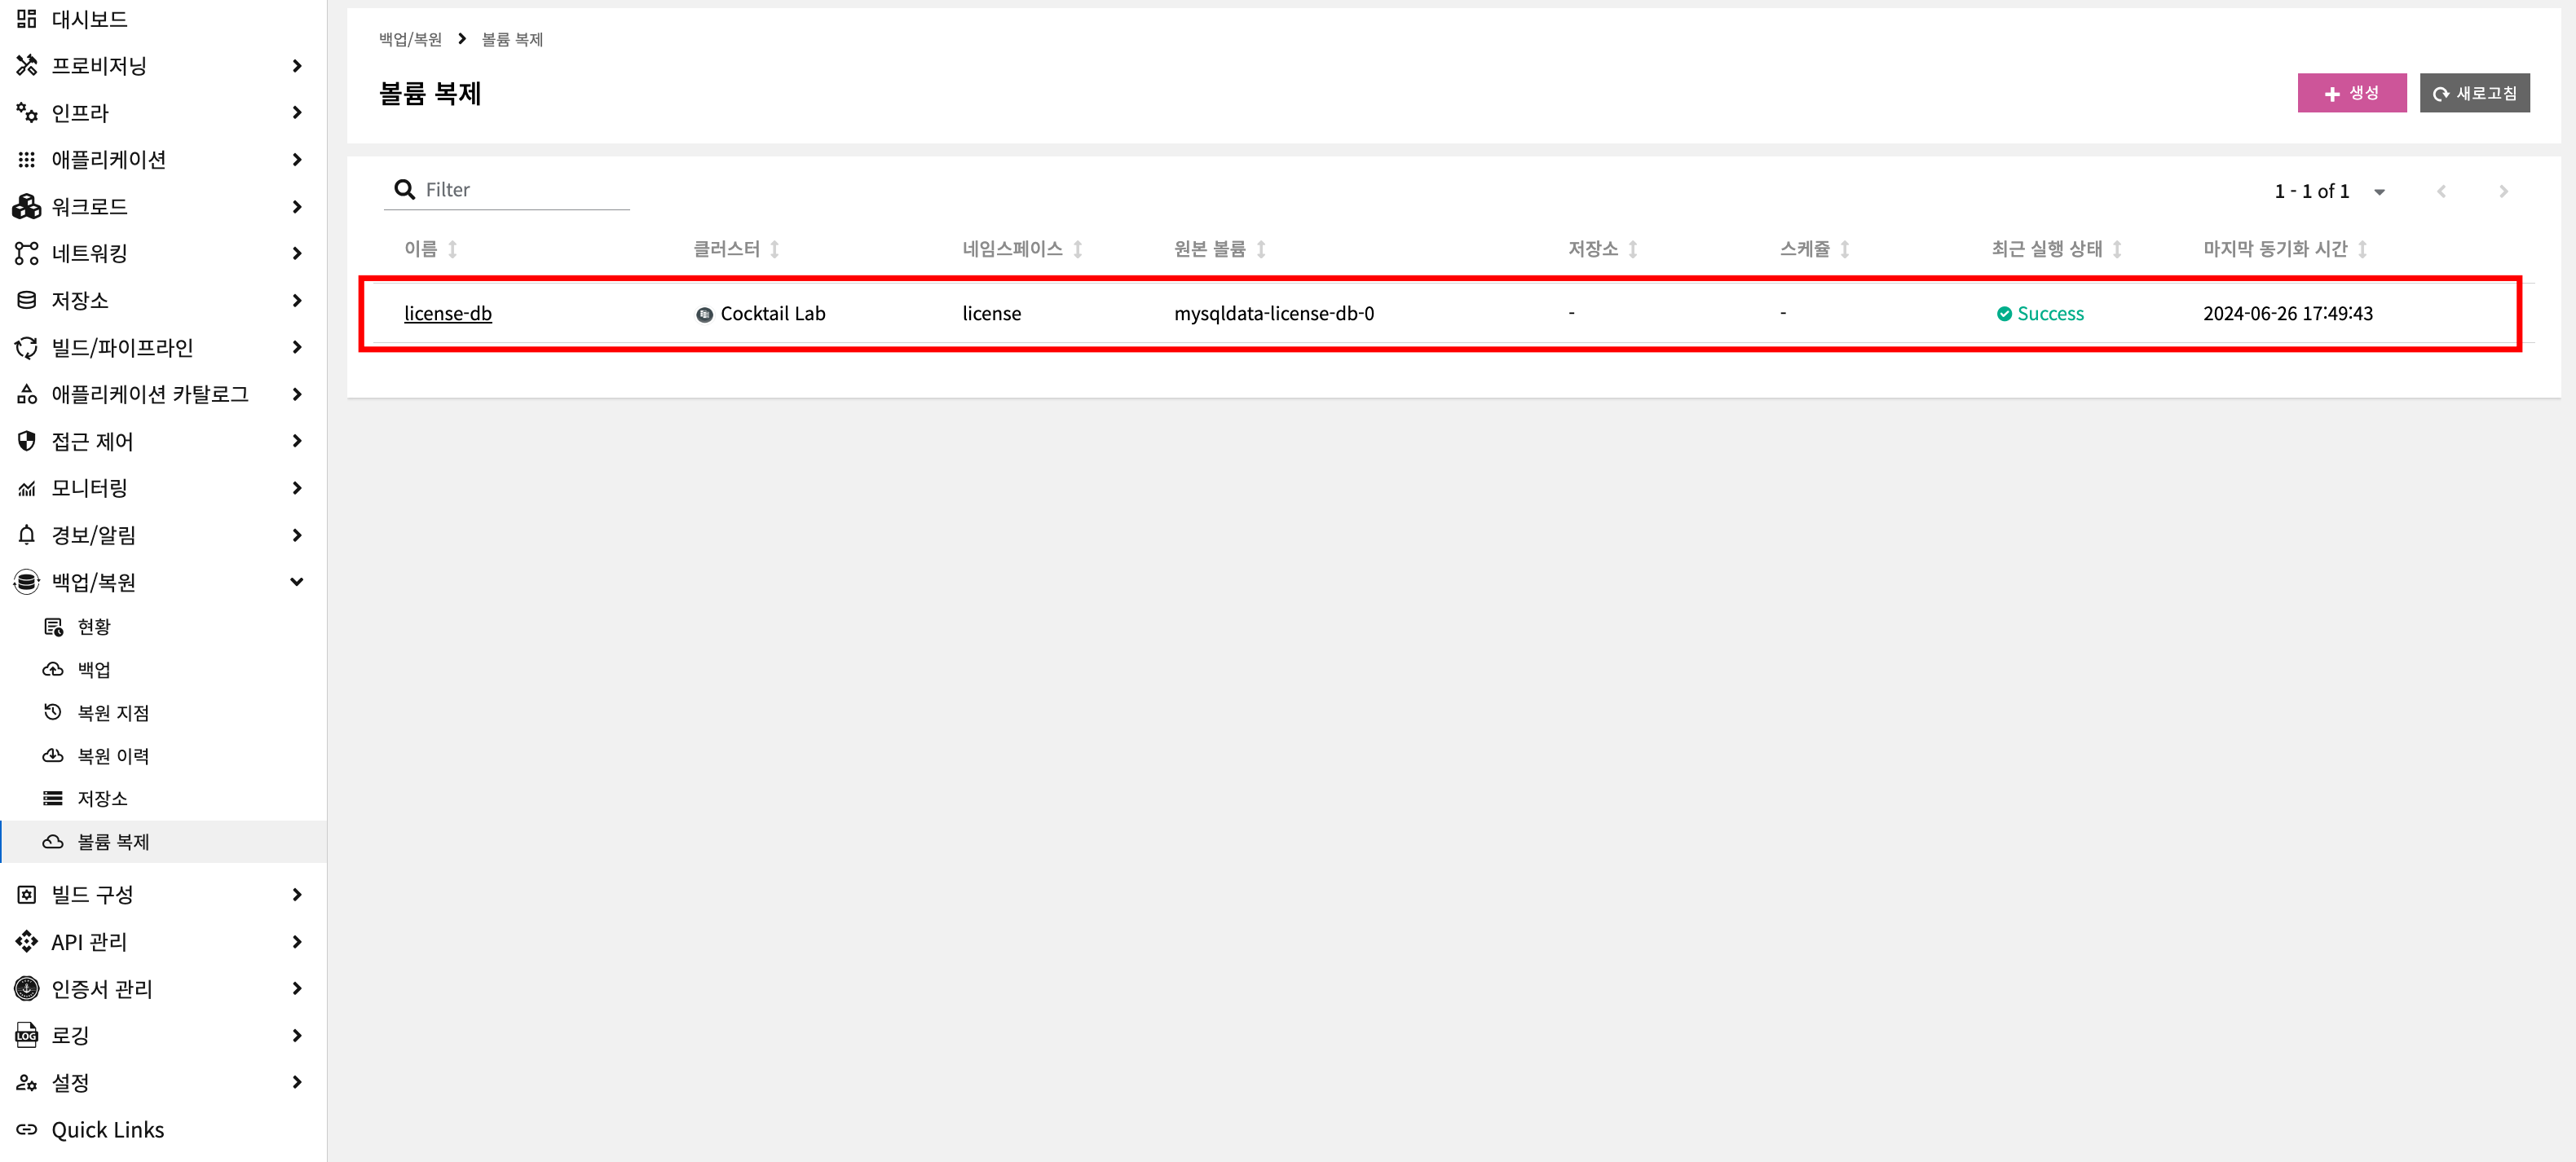
Task: Click the alerts bell icon
Action: click(x=27, y=535)
